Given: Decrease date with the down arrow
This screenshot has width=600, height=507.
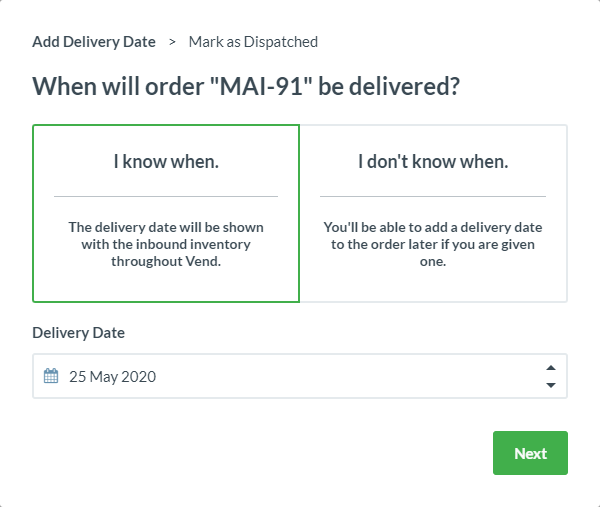Looking at the screenshot, I should (x=551, y=385).
